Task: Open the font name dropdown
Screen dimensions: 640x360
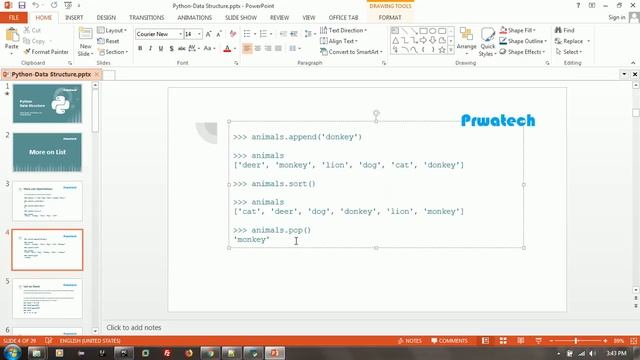Action: point(180,34)
